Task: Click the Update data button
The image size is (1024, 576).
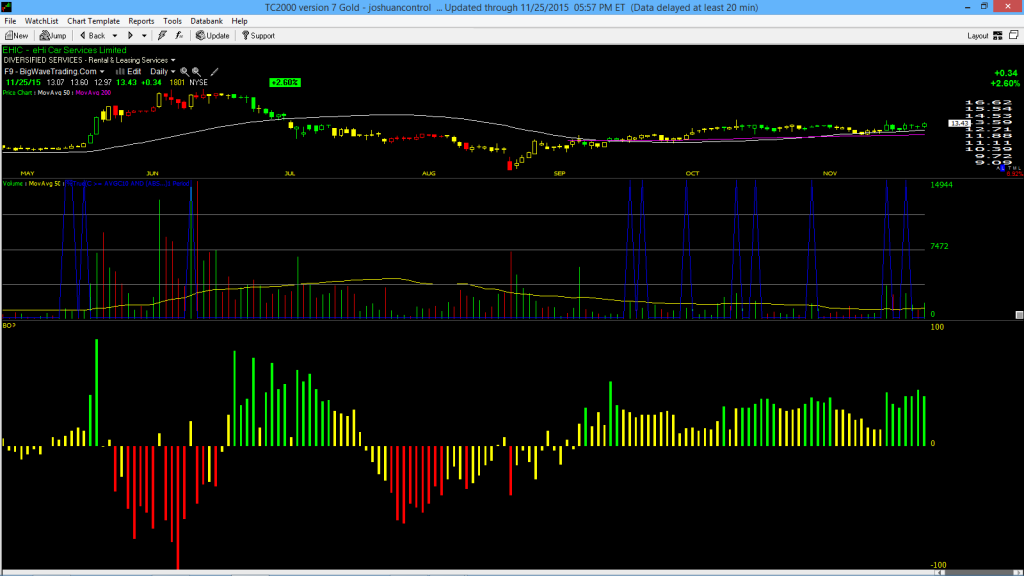Action: coord(213,36)
